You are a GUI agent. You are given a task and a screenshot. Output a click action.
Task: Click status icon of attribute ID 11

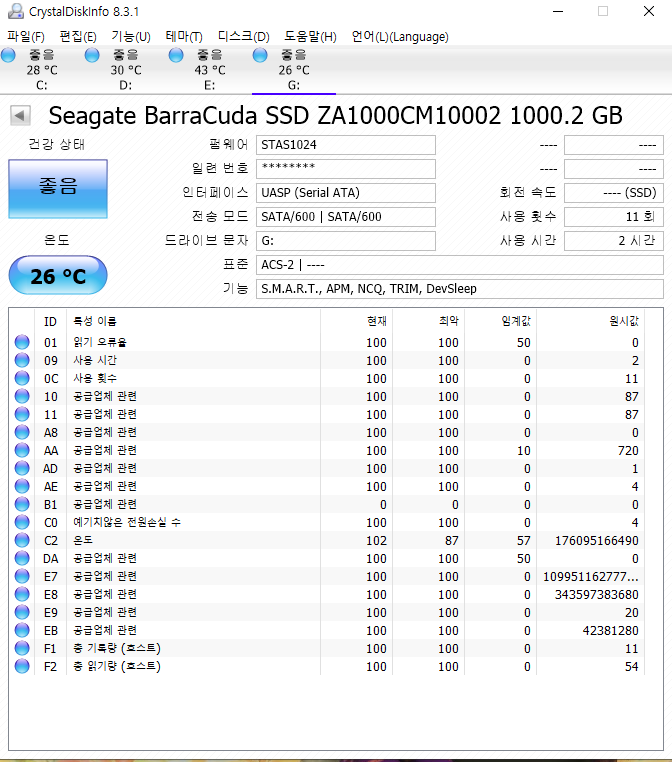[x=22, y=414]
